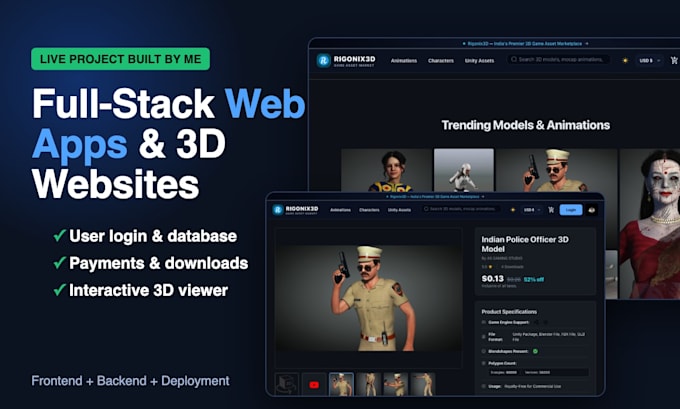Click the Usage royalty-free row
Screen dimensions: 680x409
pyautogui.click(x=521, y=386)
